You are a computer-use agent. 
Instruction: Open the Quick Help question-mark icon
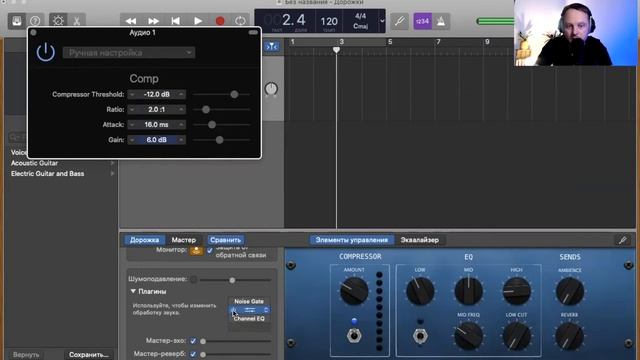tap(35, 20)
